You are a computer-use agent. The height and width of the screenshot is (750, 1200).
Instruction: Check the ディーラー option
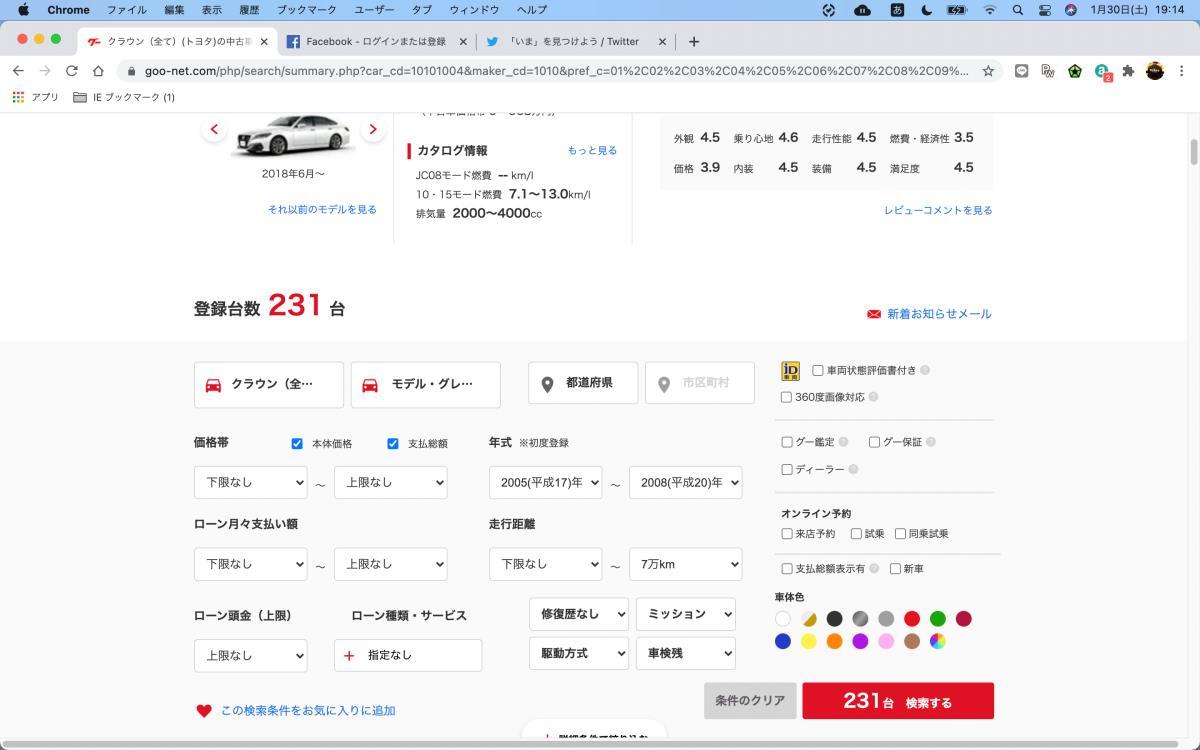[x=787, y=469]
